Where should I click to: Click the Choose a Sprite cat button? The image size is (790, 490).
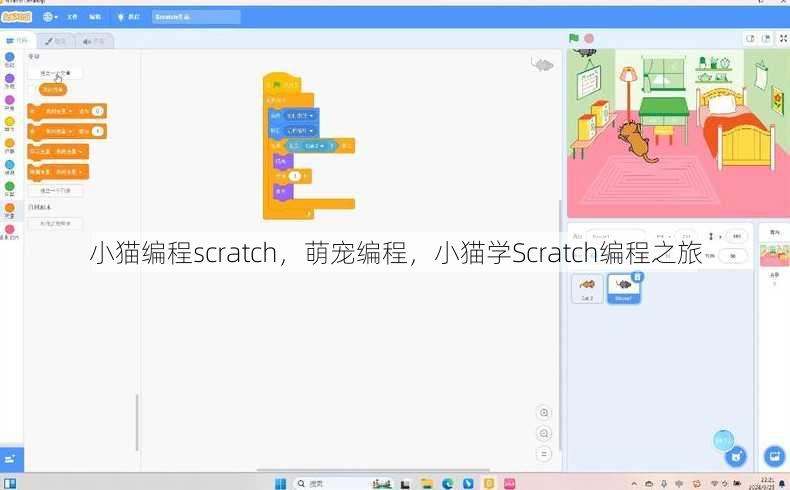(x=736, y=456)
